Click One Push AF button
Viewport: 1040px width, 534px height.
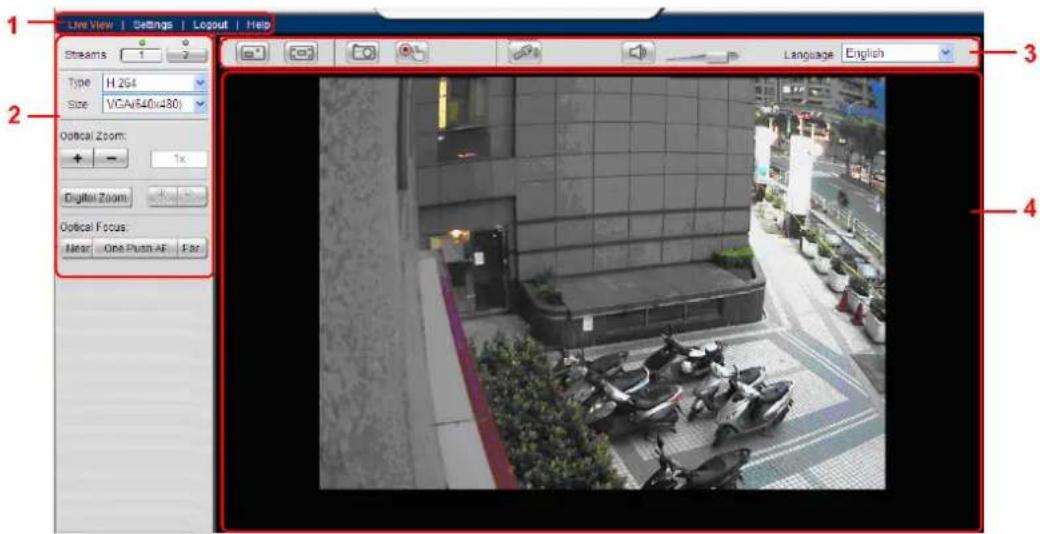[x=135, y=249]
